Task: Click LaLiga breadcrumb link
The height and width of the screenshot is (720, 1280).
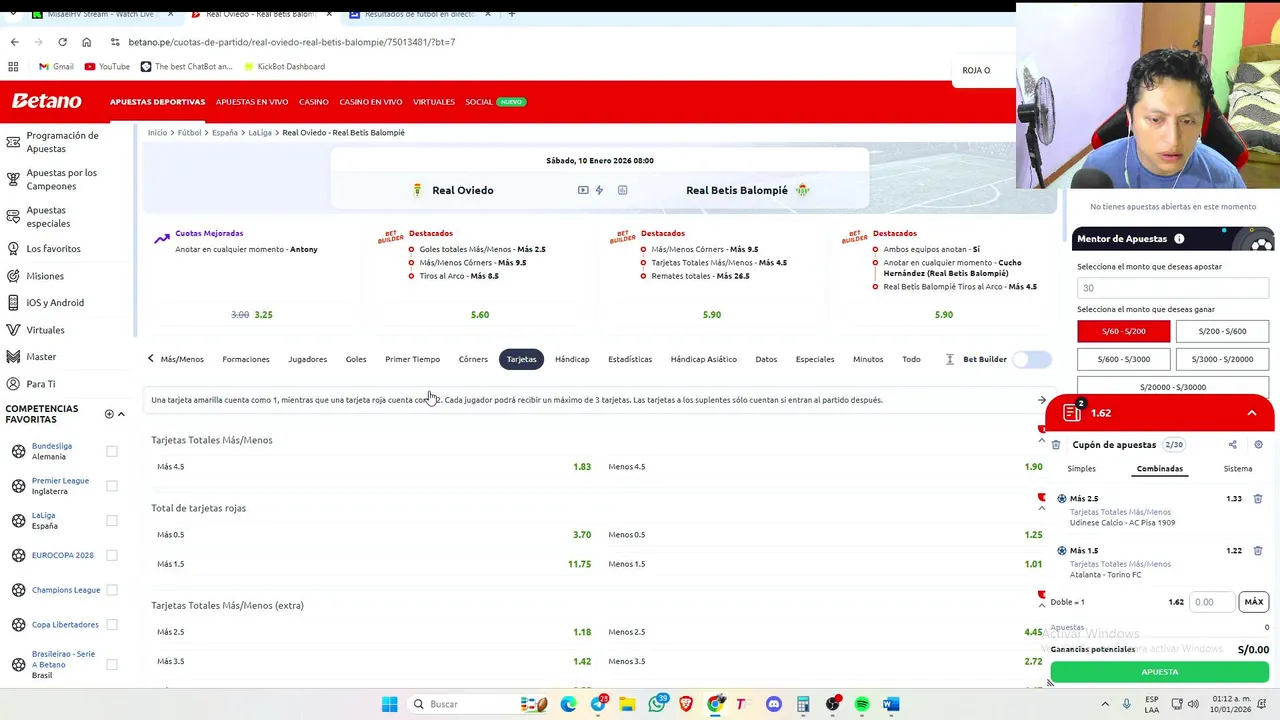Action: tap(260, 133)
